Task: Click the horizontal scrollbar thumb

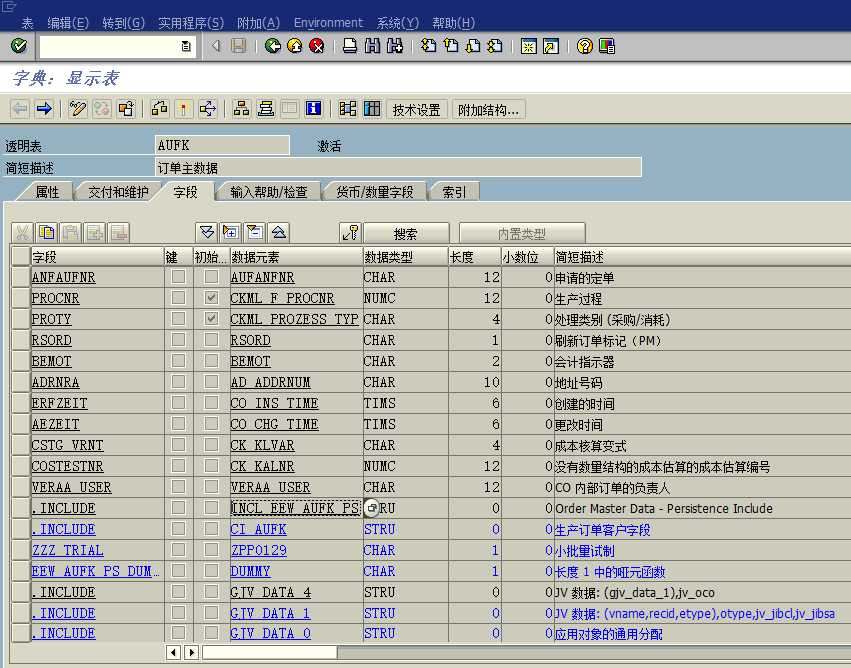Action: click(269, 652)
